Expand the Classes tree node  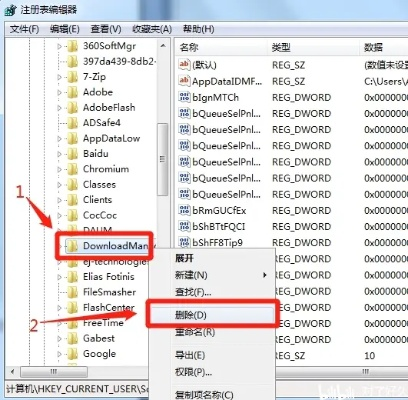[60, 185]
